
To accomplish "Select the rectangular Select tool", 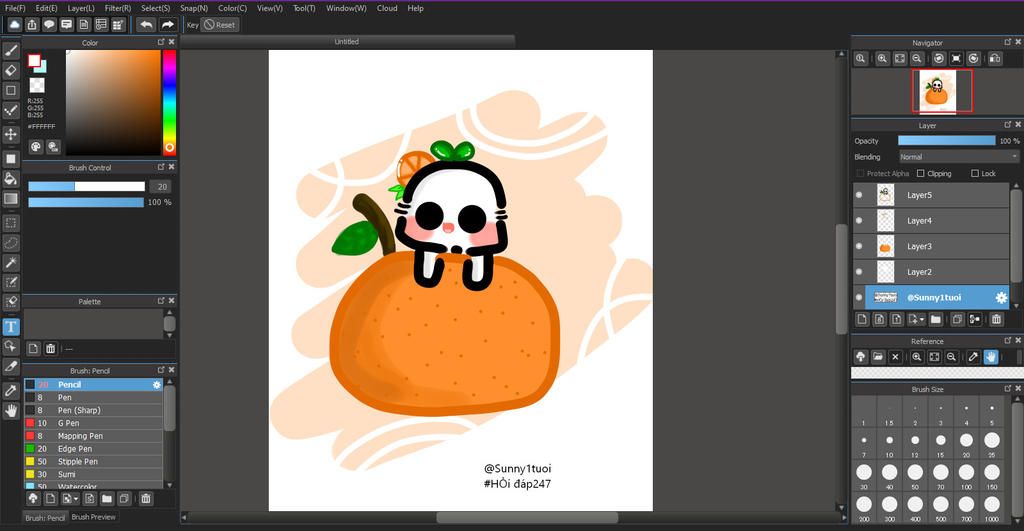I will 11,223.
